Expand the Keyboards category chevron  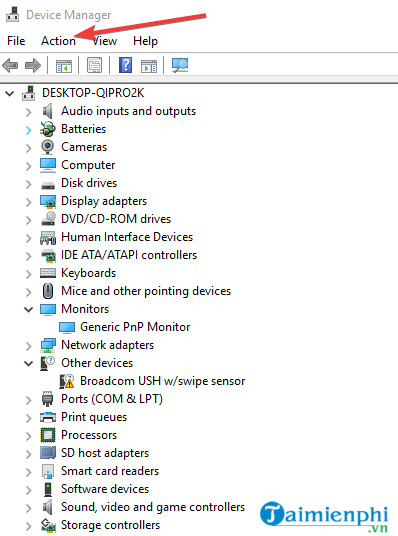pos(29,274)
